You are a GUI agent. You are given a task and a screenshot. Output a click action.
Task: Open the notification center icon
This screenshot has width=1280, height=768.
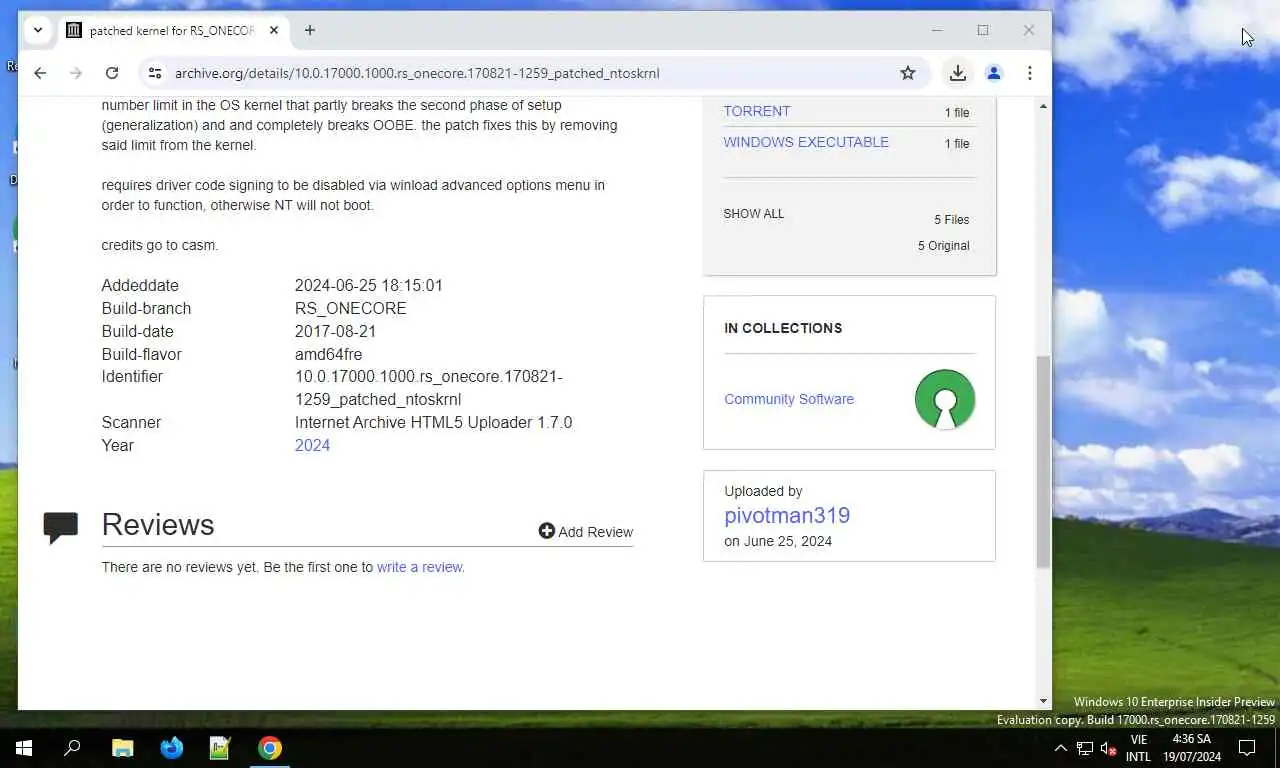click(1247, 748)
